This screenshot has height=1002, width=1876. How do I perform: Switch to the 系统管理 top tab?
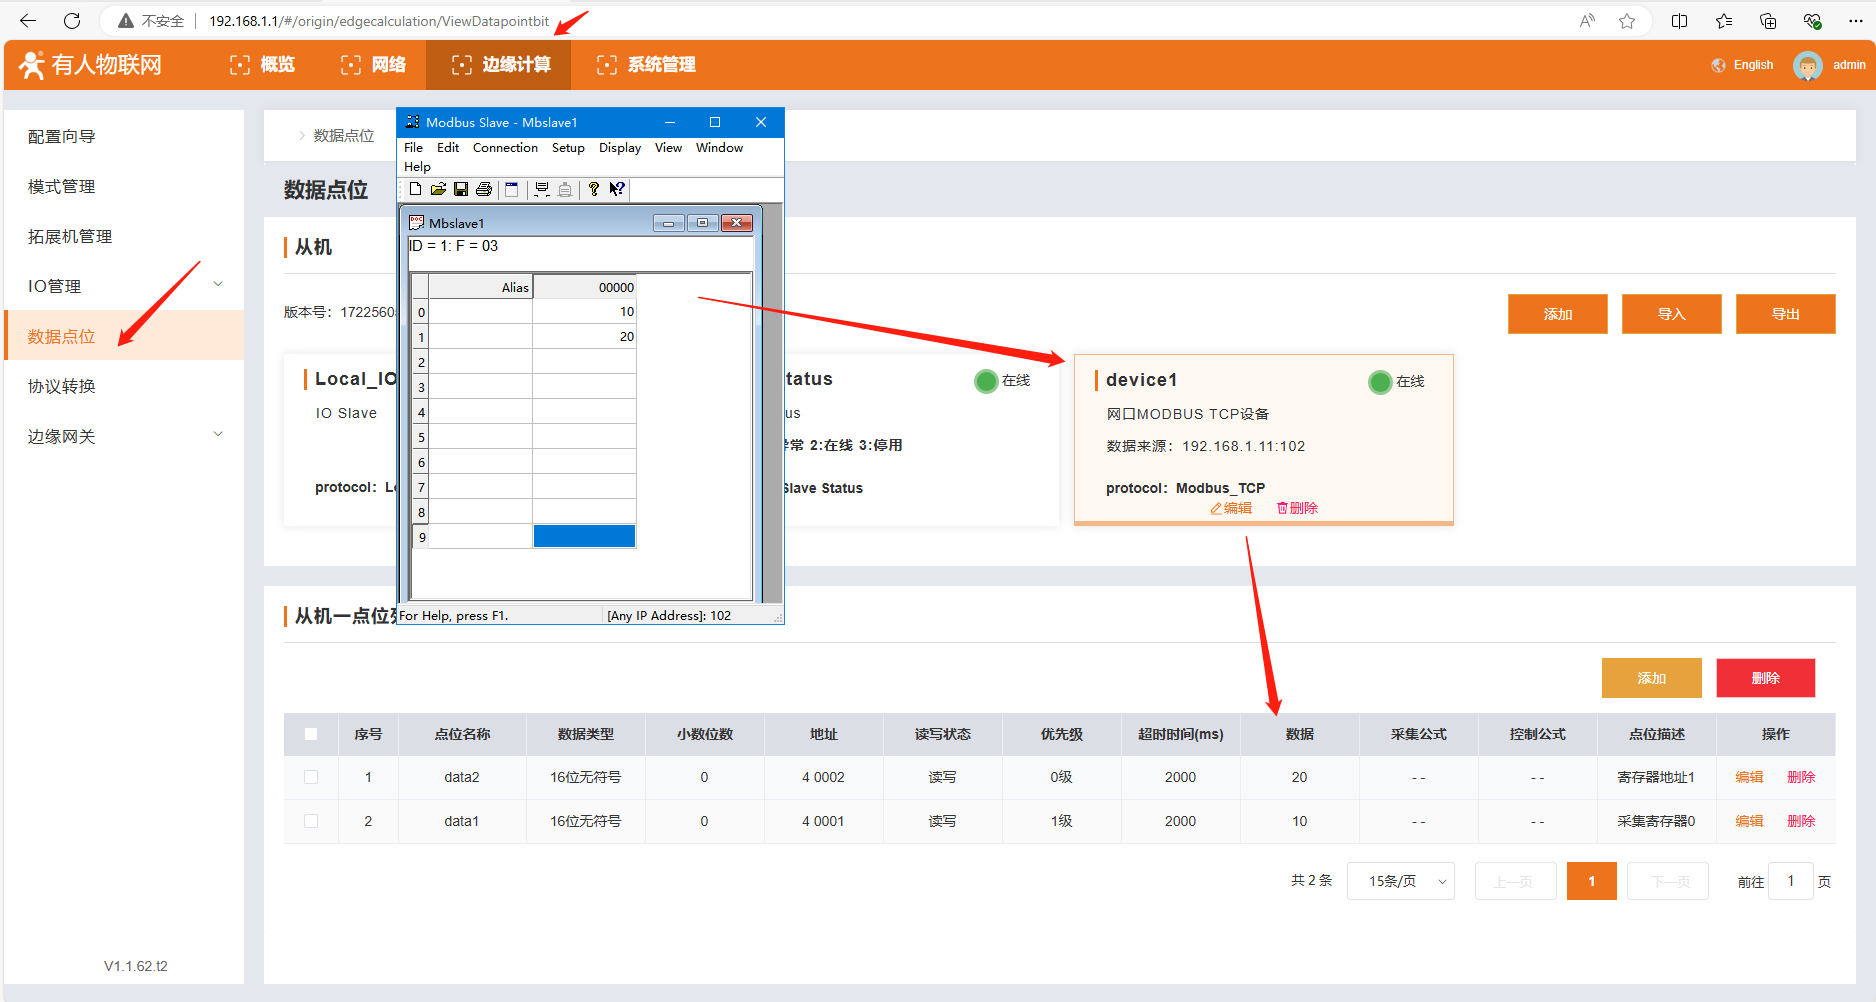point(646,65)
